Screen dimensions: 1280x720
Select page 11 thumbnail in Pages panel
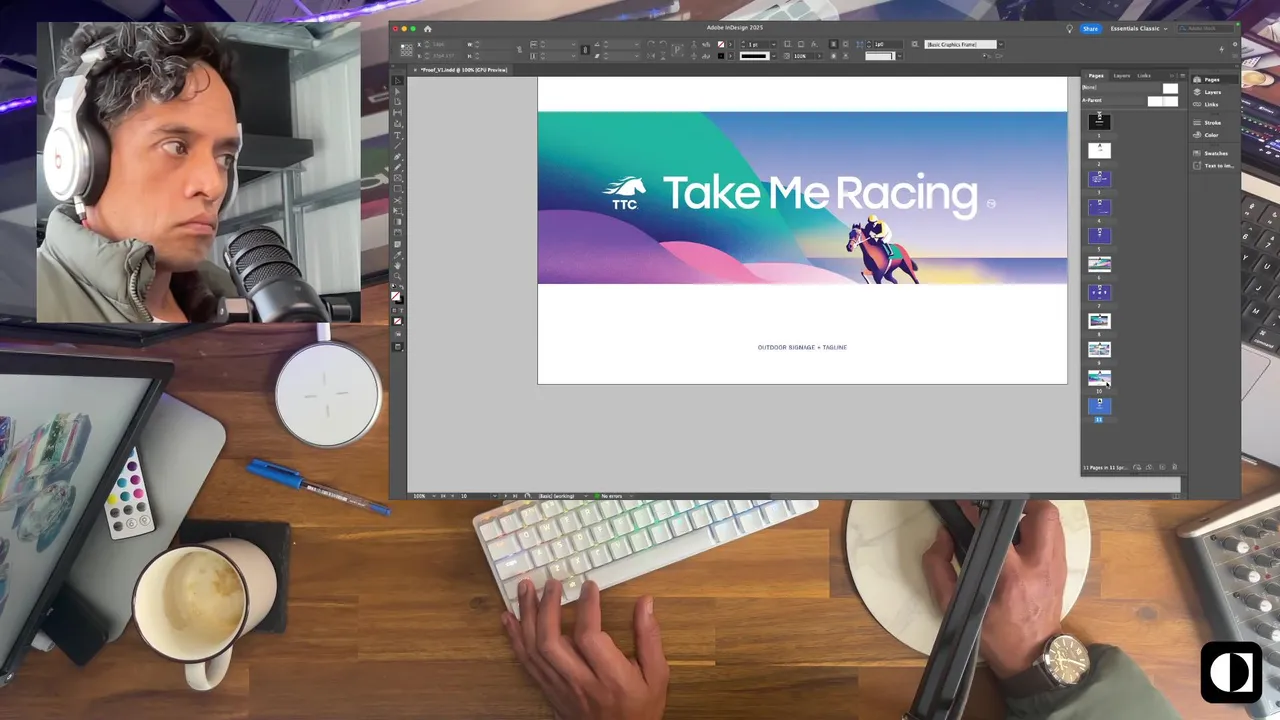[x=1099, y=405]
